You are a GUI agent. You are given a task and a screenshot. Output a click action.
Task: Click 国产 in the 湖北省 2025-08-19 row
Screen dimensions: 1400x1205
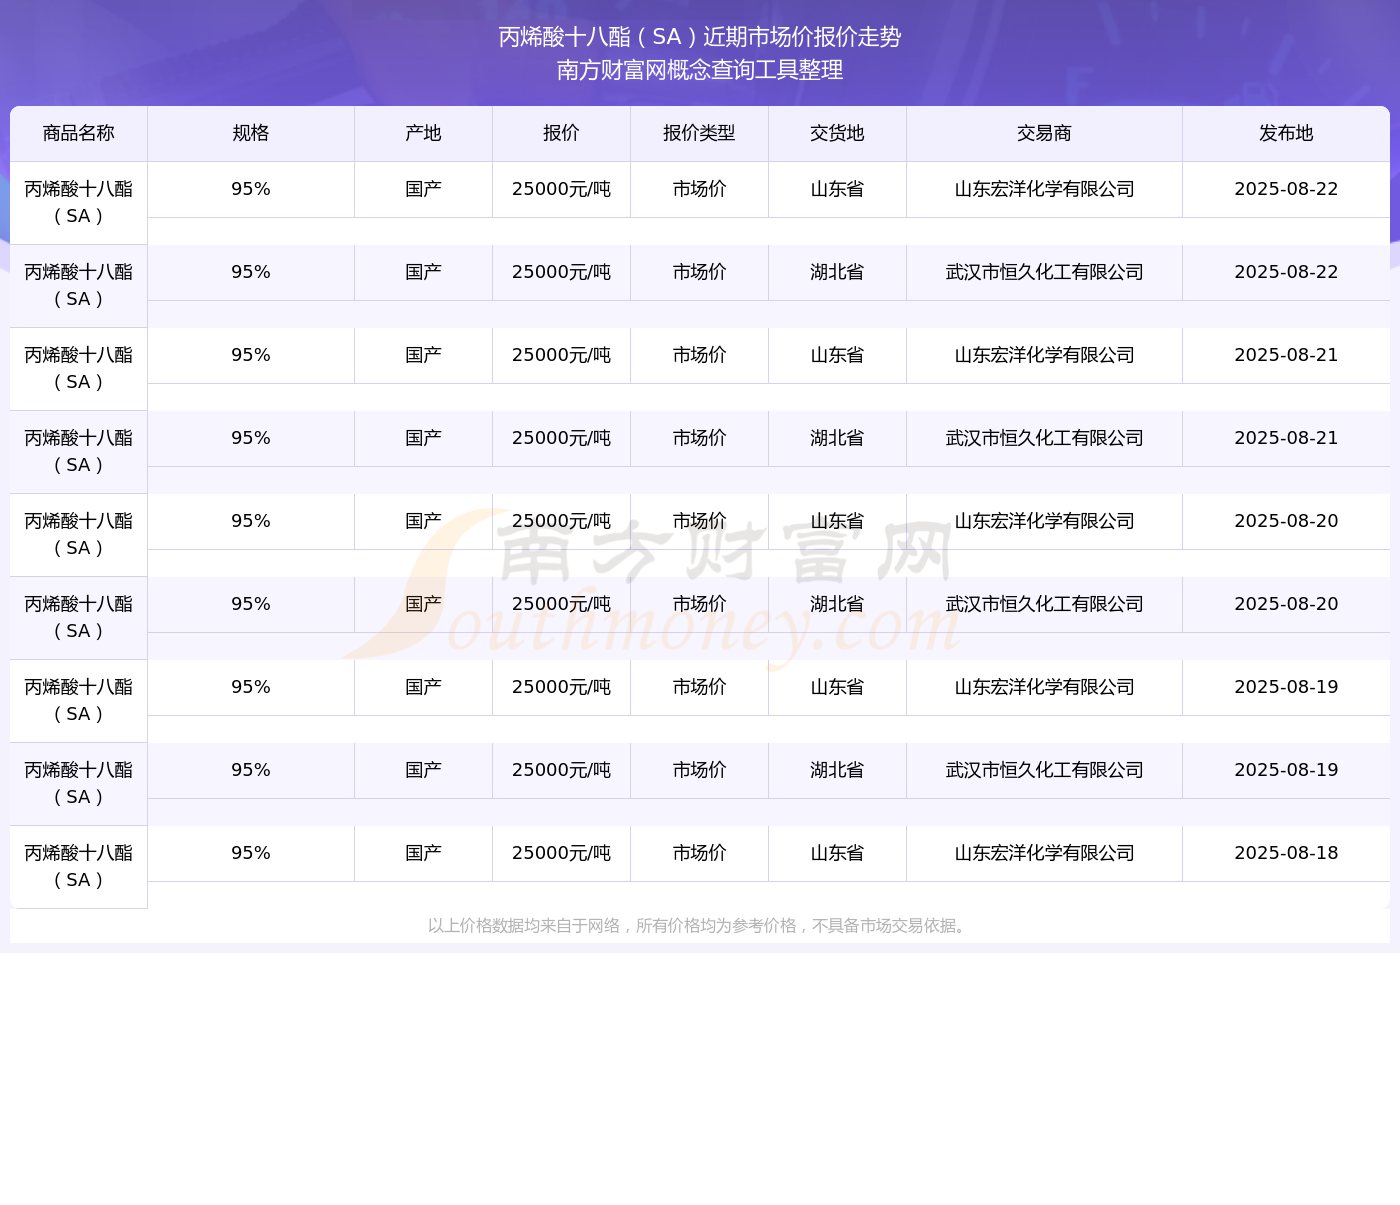pos(424,770)
